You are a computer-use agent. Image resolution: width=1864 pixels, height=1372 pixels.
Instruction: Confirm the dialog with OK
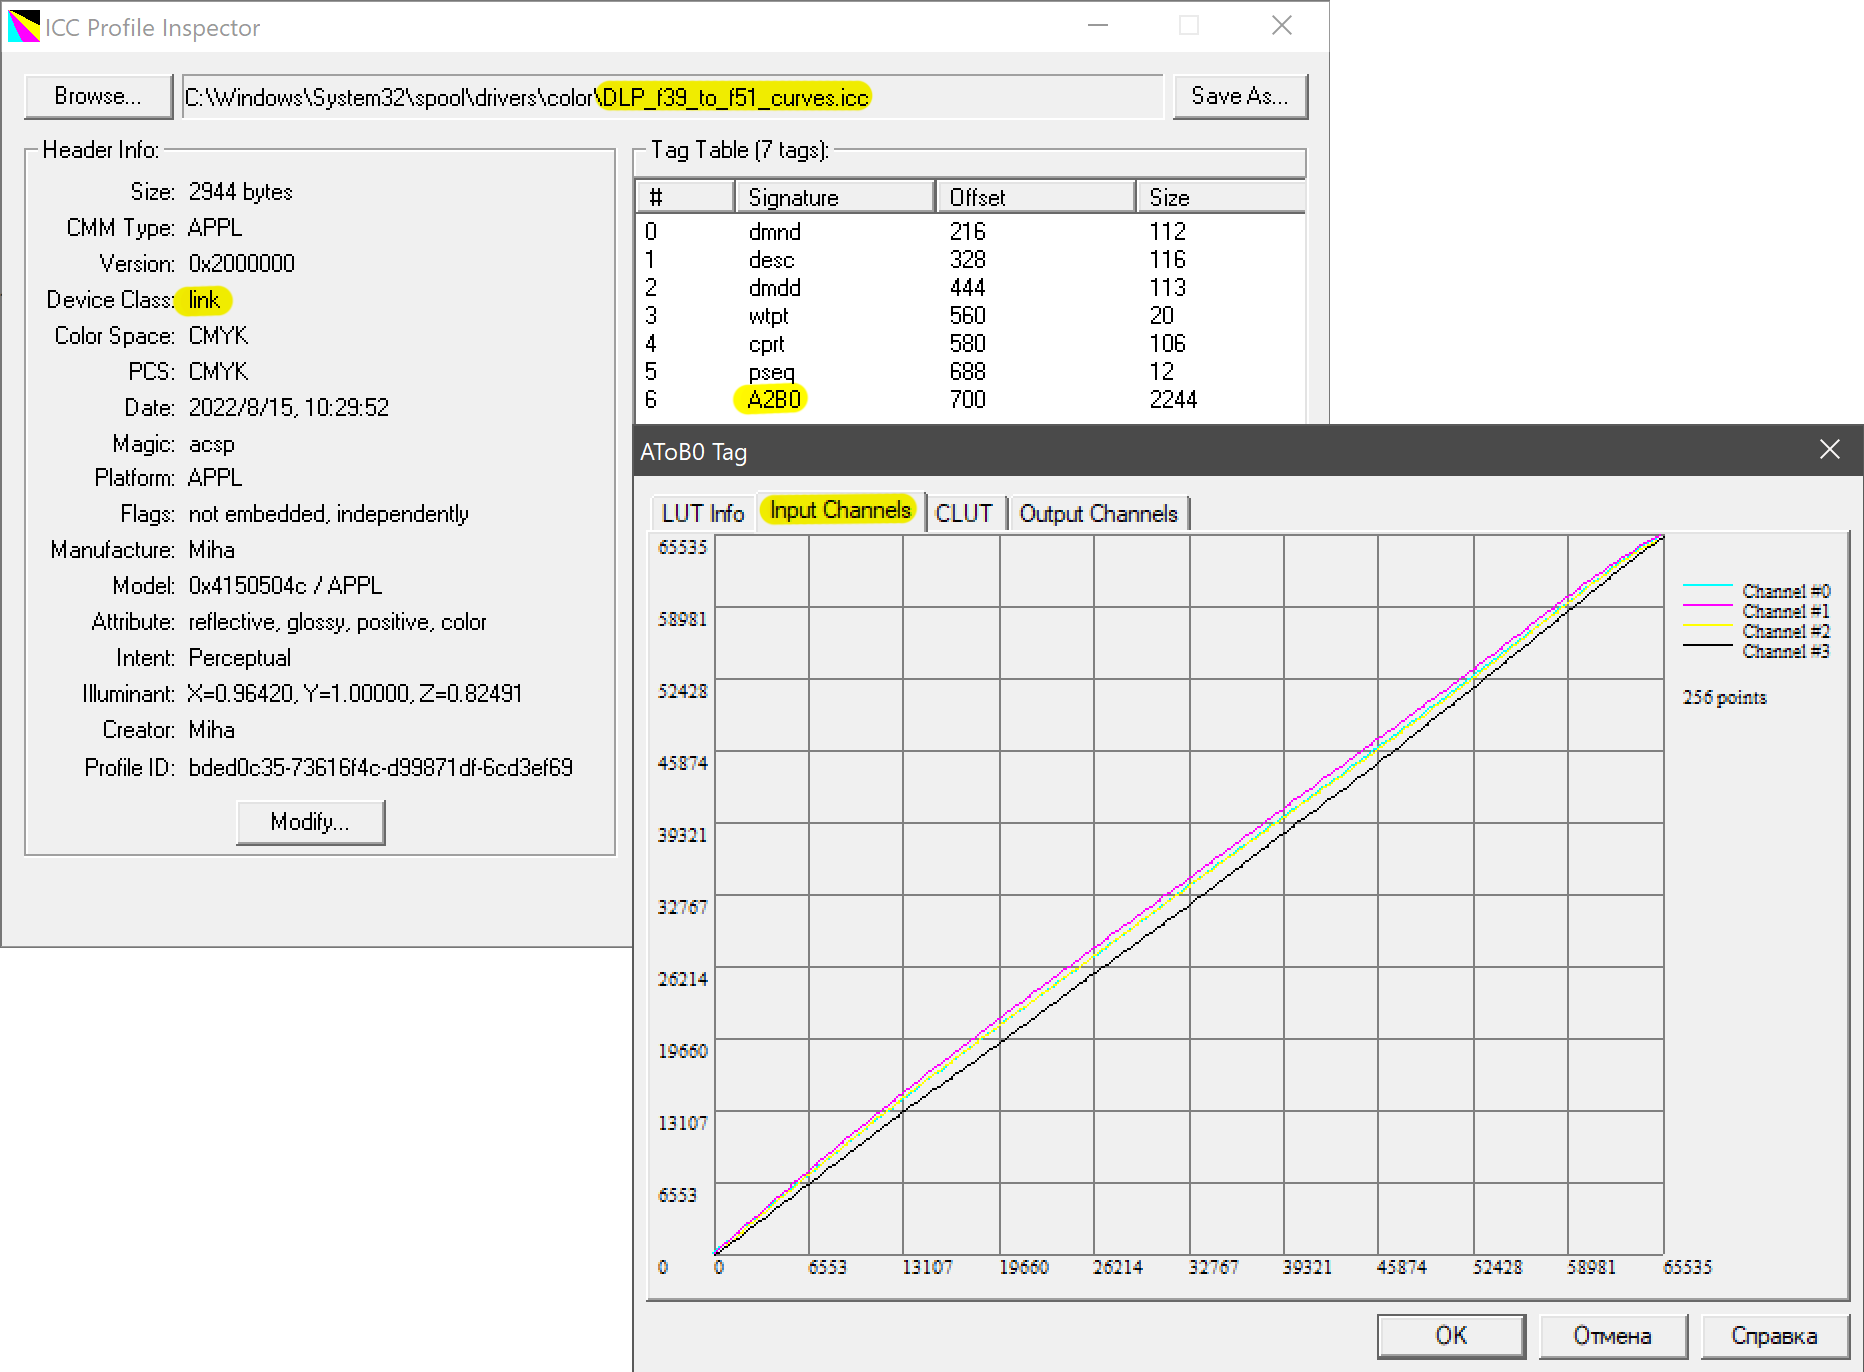coord(1451,1336)
